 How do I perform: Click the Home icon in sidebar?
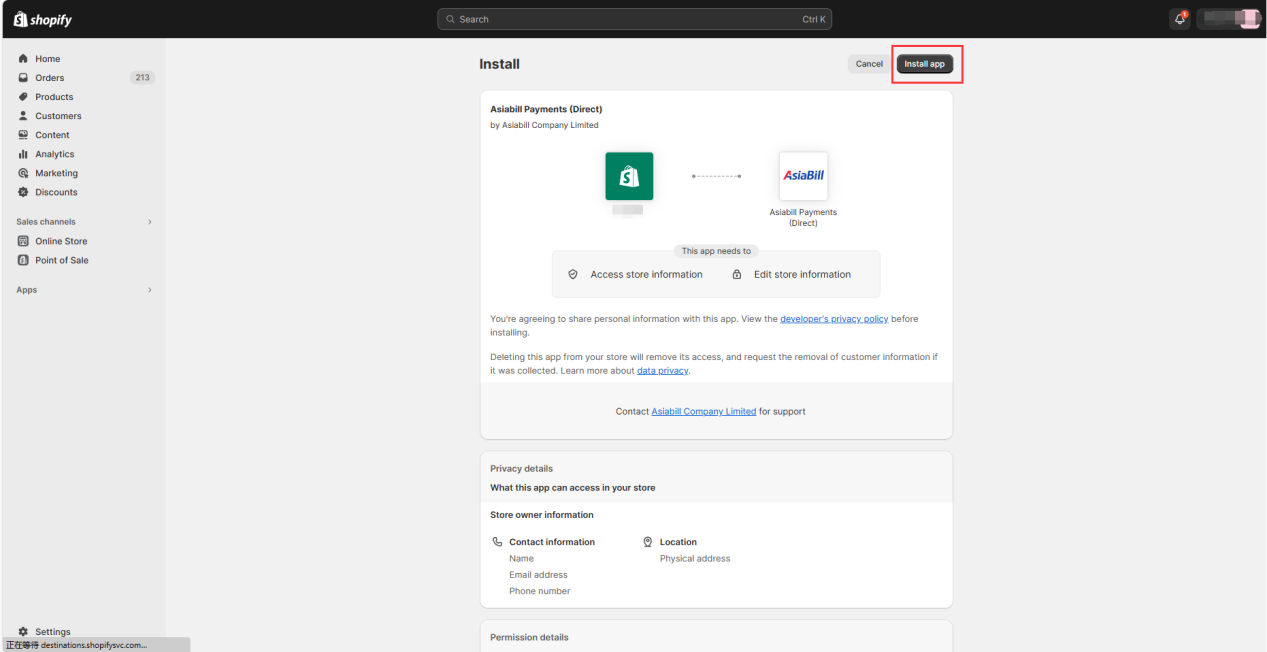click(x=23, y=59)
